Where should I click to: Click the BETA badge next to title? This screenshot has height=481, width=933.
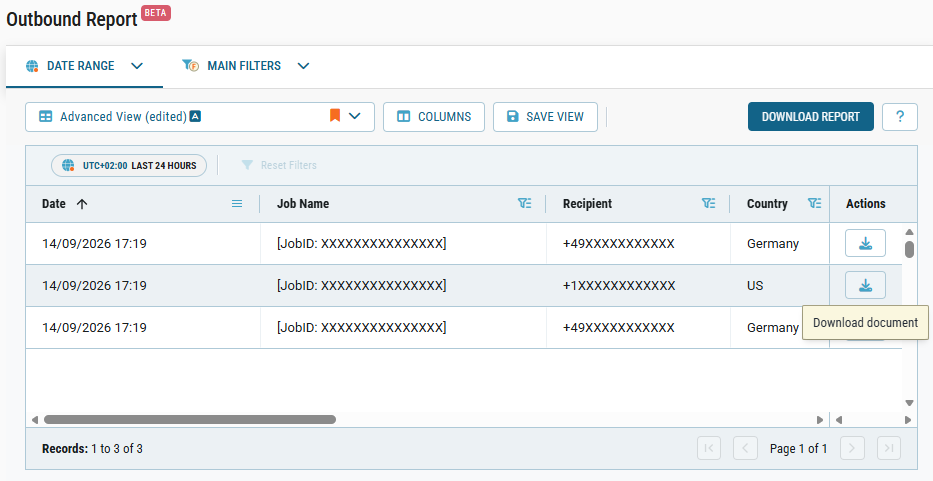click(156, 13)
